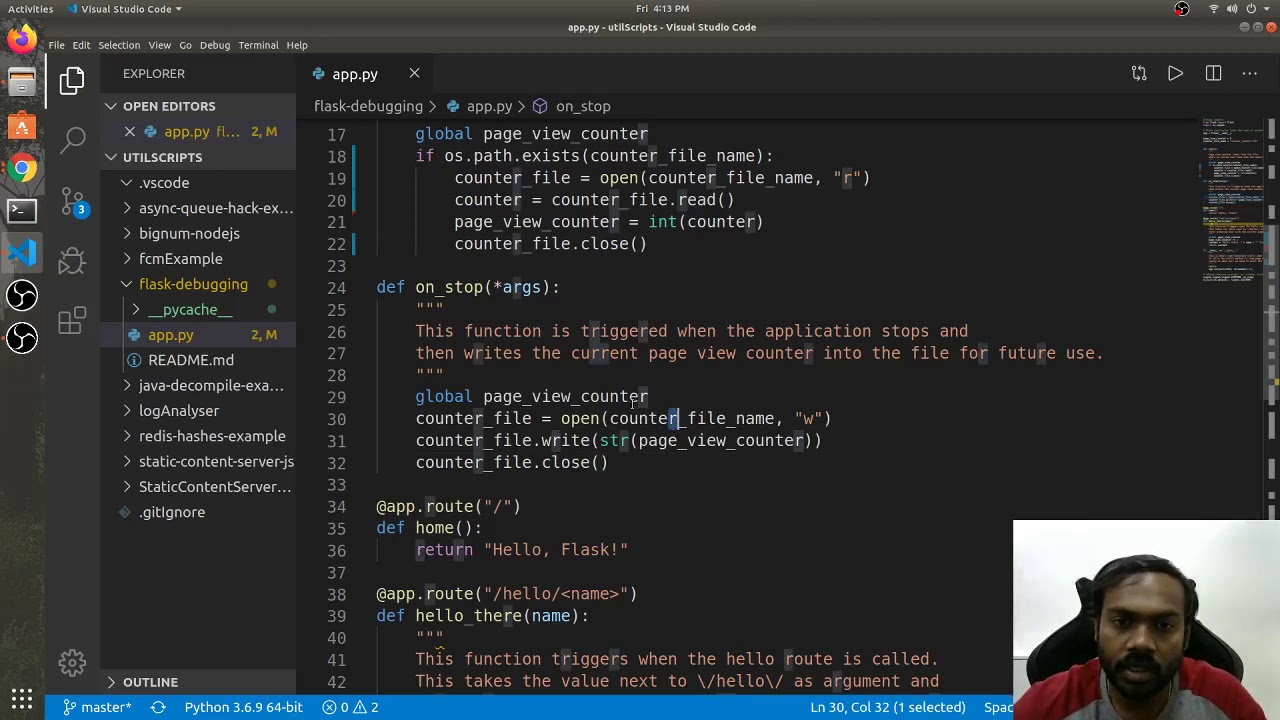Image resolution: width=1280 pixels, height=720 pixels.
Task: Click the compare changes icon in editor toolbar
Action: 1139,73
